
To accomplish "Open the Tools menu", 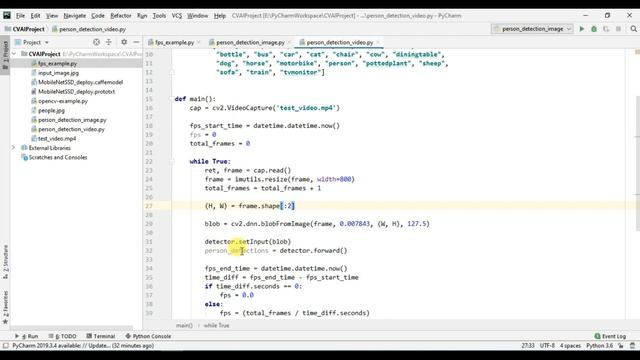I will [159, 16].
